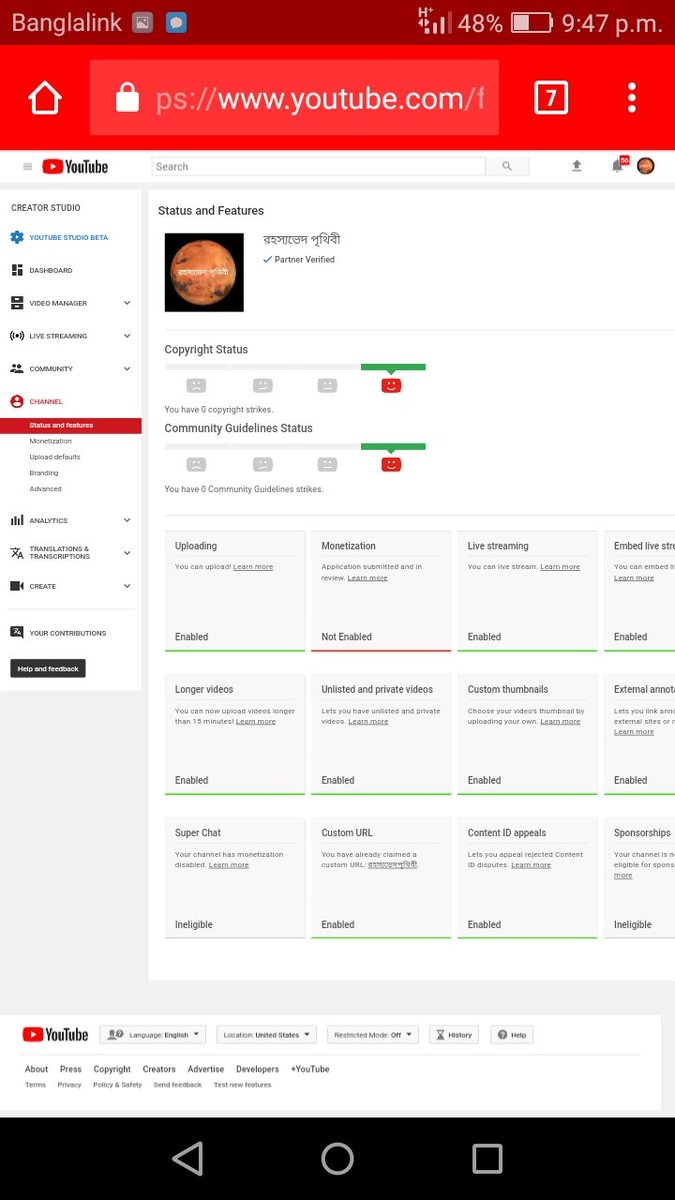Click the red smiley under Community Guidelines Status
Image resolution: width=675 pixels, height=1200 pixels.
click(x=391, y=464)
